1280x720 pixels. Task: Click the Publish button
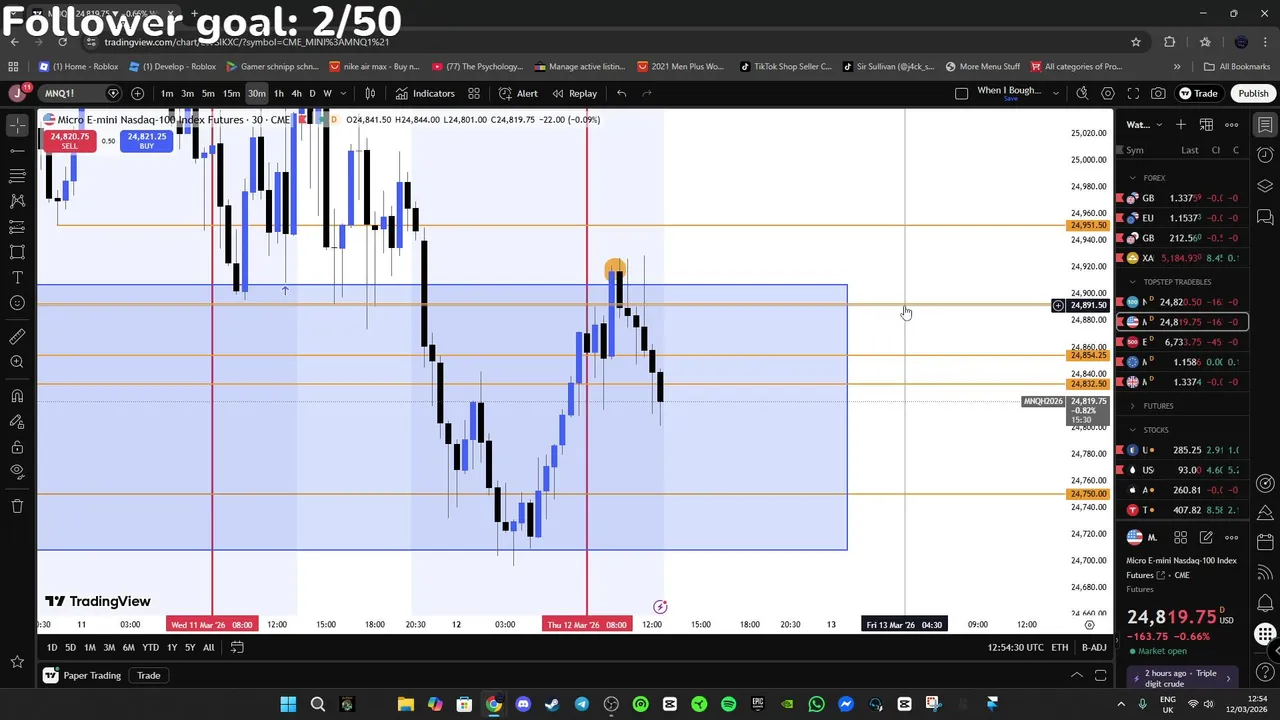tap(1253, 93)
